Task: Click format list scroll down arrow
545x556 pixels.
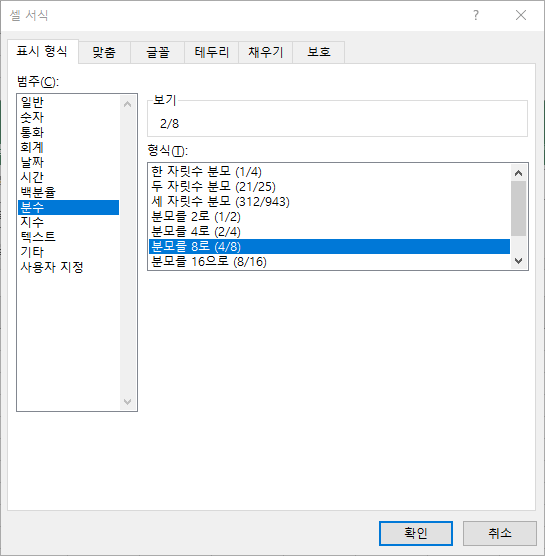Action: coord(518,261)
